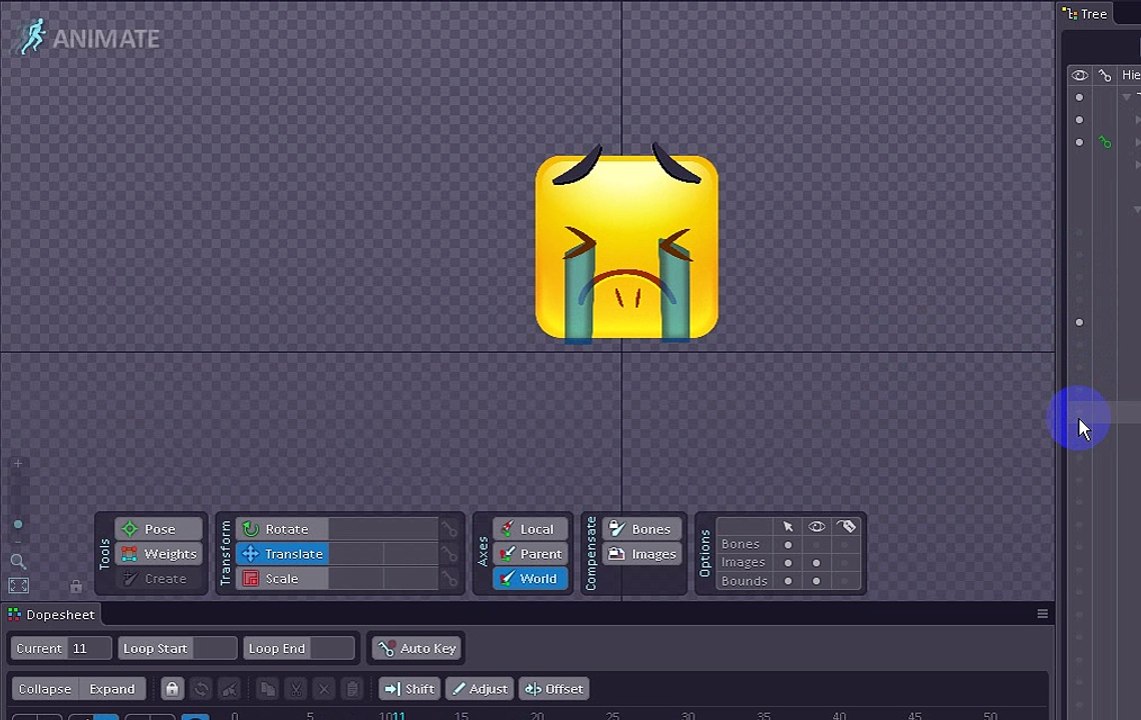Toggle Bounds selectable option dot
Screen dimensions: 1141x720
click(787, 581)
